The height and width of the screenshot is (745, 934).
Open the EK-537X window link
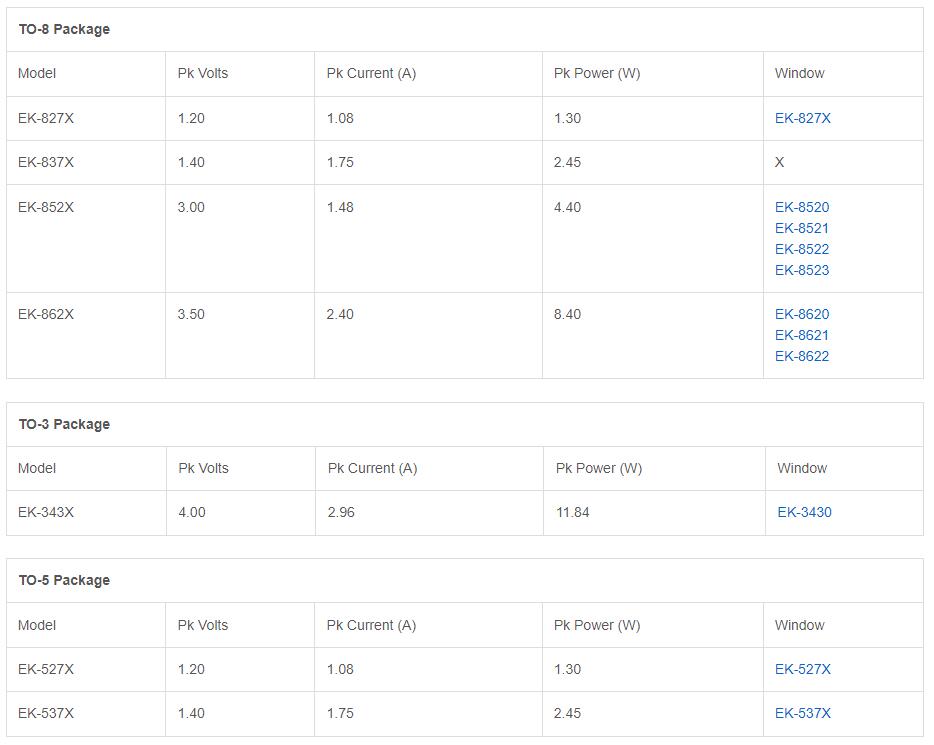[802, 713]
